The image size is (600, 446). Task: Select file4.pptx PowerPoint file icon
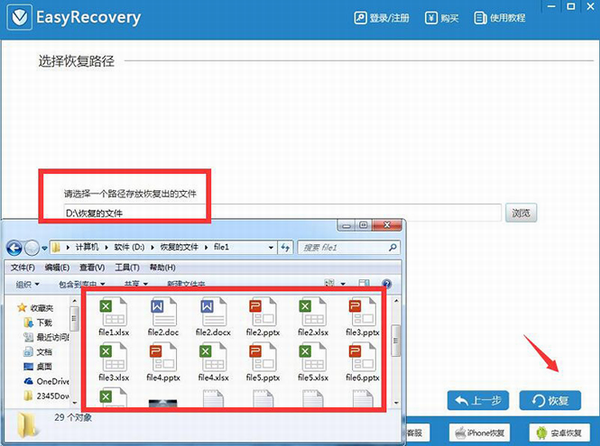(163, 362)
